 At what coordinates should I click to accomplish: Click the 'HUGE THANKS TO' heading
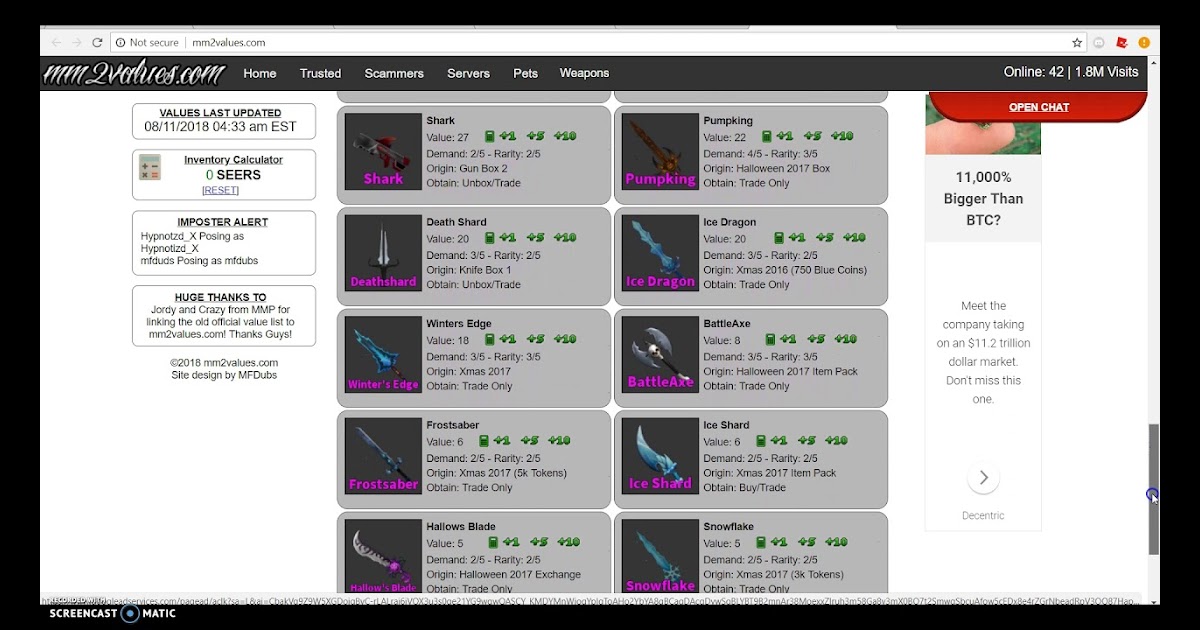220,297
